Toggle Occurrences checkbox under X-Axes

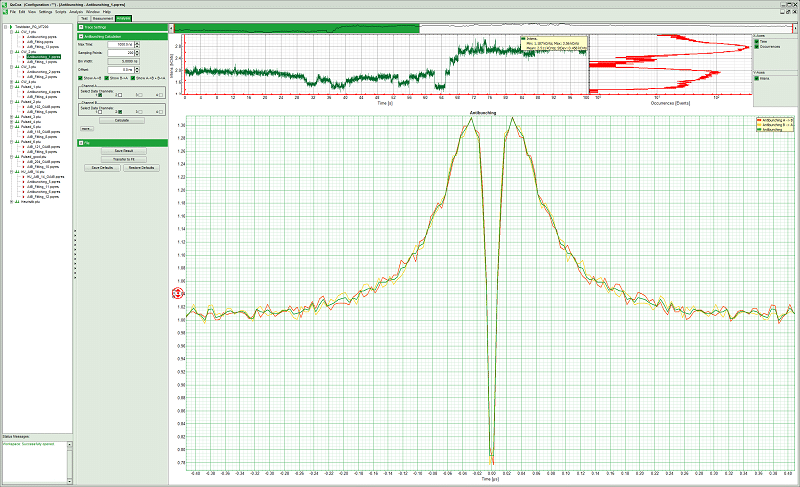pos(757,47)
